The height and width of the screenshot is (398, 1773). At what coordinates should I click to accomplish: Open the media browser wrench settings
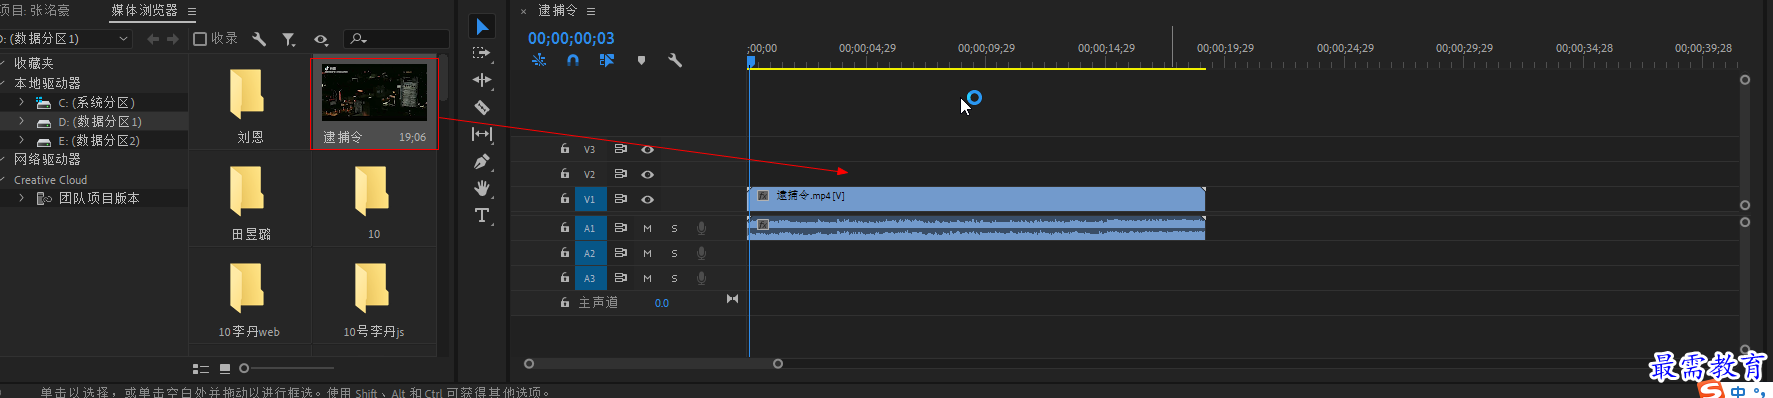click(x=259, y=39)
